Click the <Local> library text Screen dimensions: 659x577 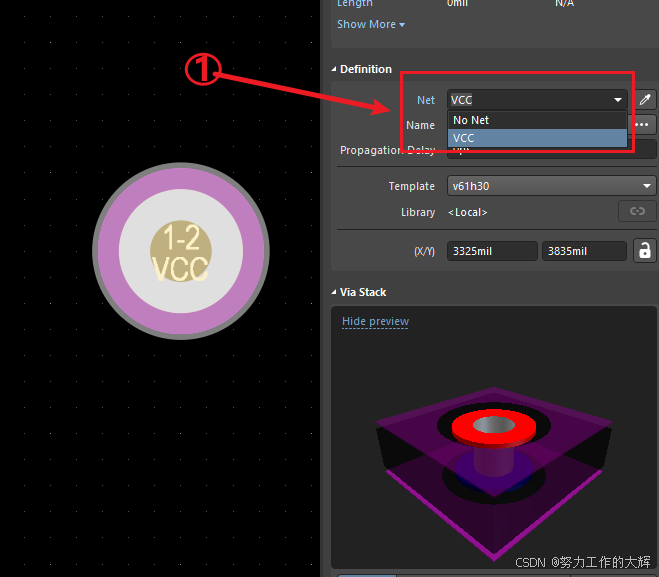[x=467, y=212]
